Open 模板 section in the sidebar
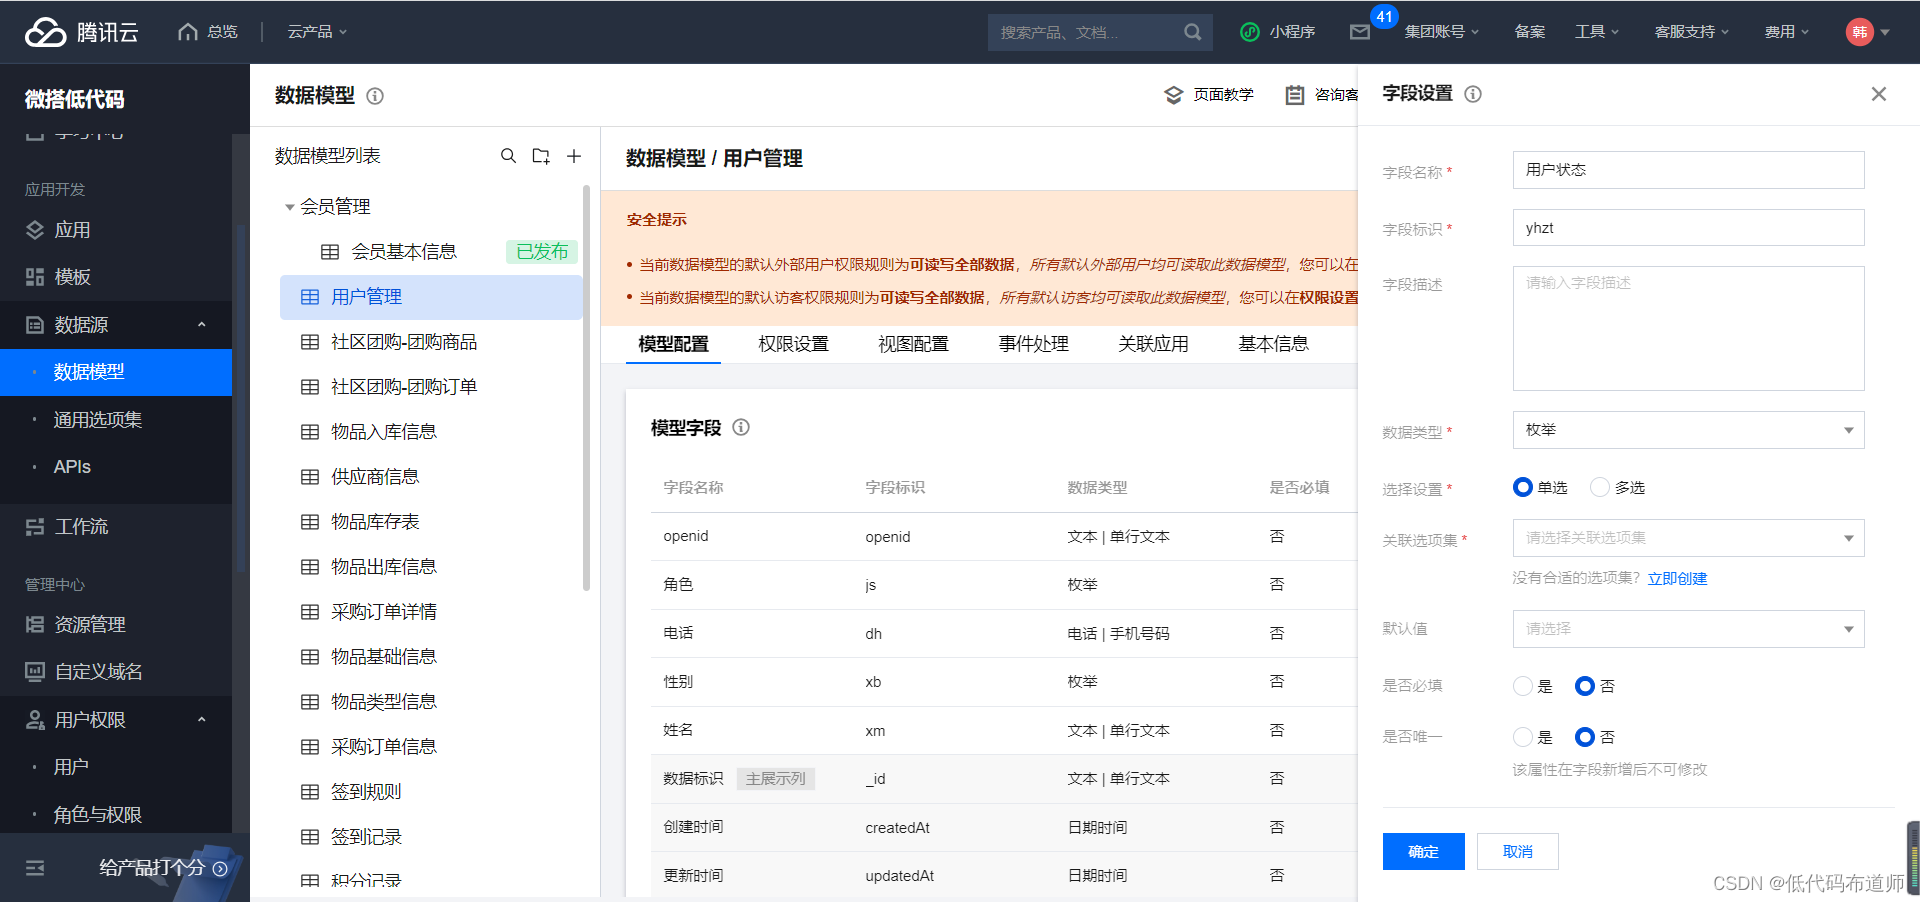This screenshot has height=902, width=1920. [71, 277]
